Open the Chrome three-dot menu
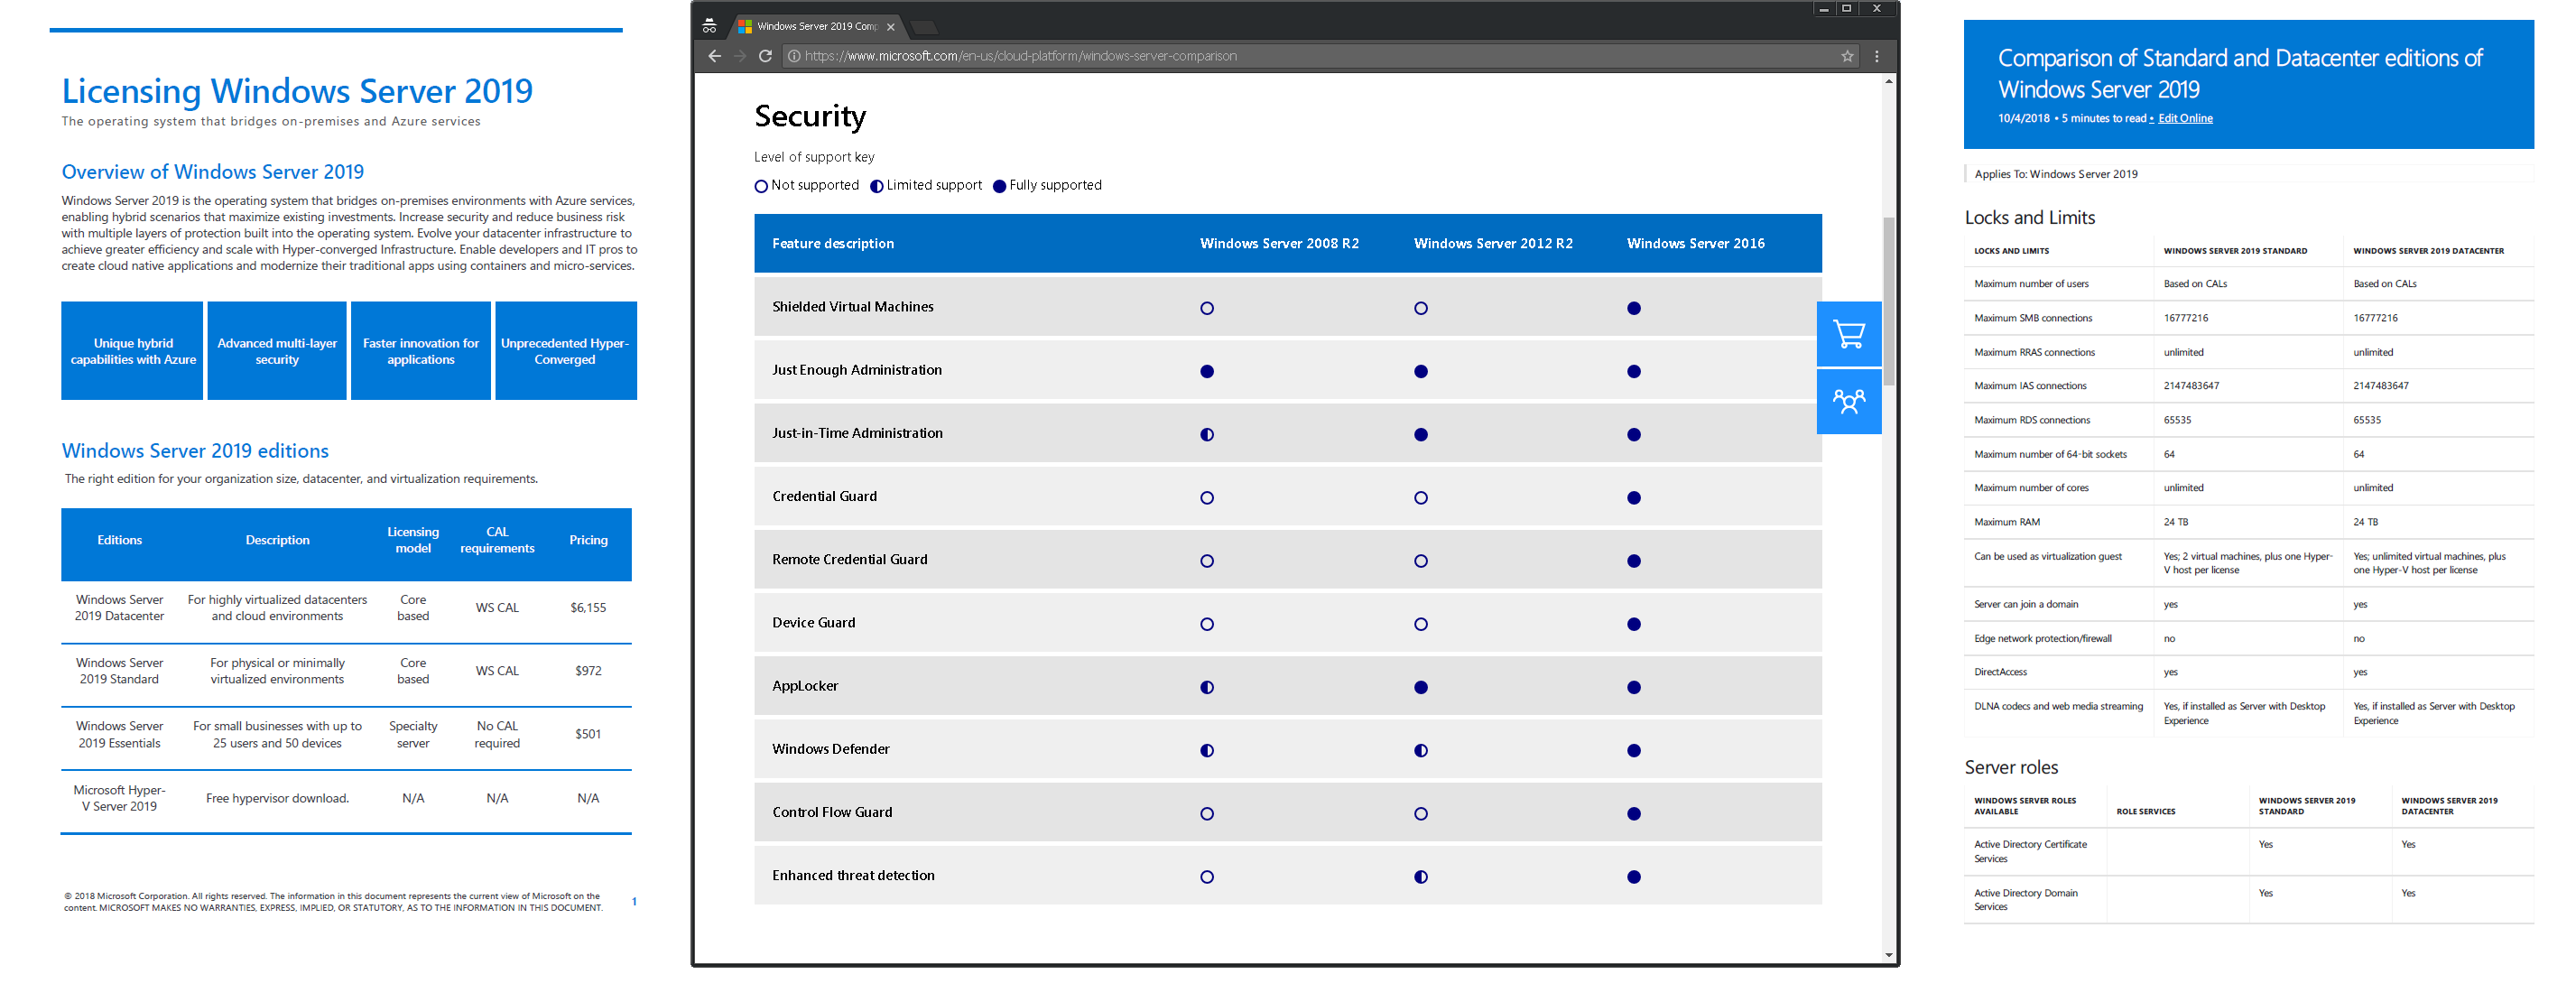Viewport: 2576px width, 1002px height. (1876, 56)
